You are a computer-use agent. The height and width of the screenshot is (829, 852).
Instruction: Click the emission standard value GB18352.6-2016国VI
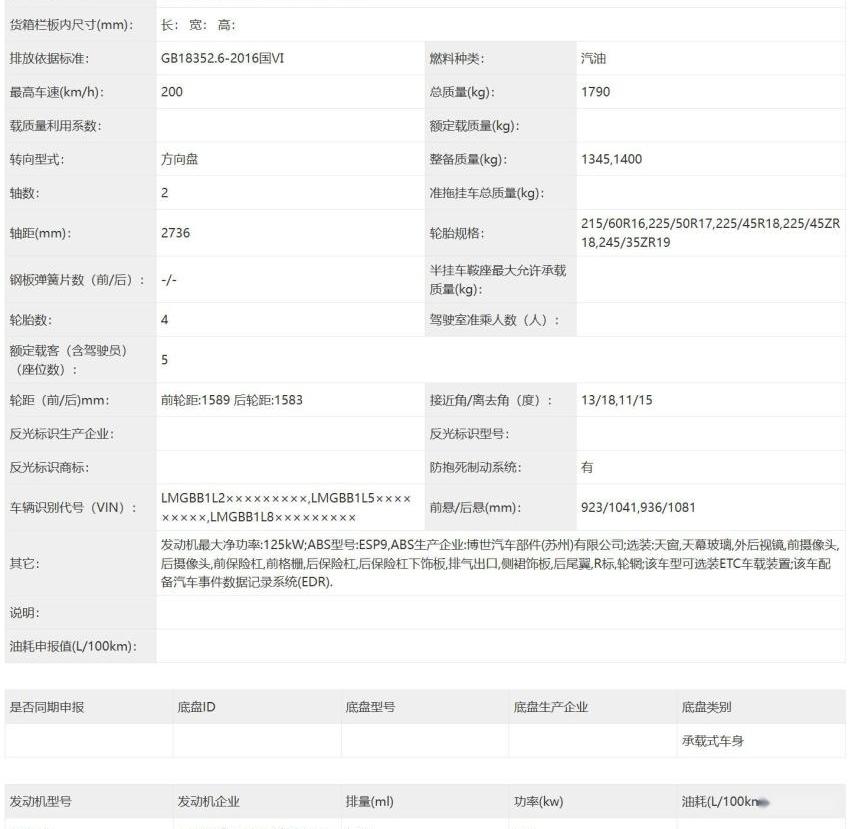pyautogui.click(x=222, y=58)
